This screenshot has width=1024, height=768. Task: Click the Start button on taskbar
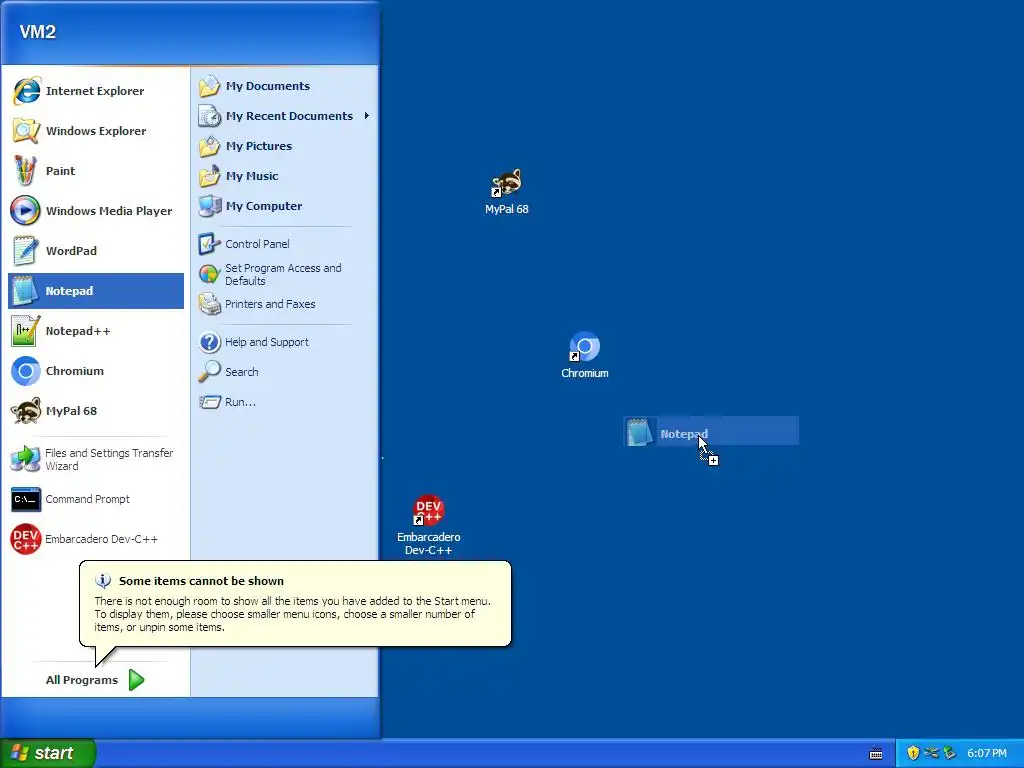[48, 753]
